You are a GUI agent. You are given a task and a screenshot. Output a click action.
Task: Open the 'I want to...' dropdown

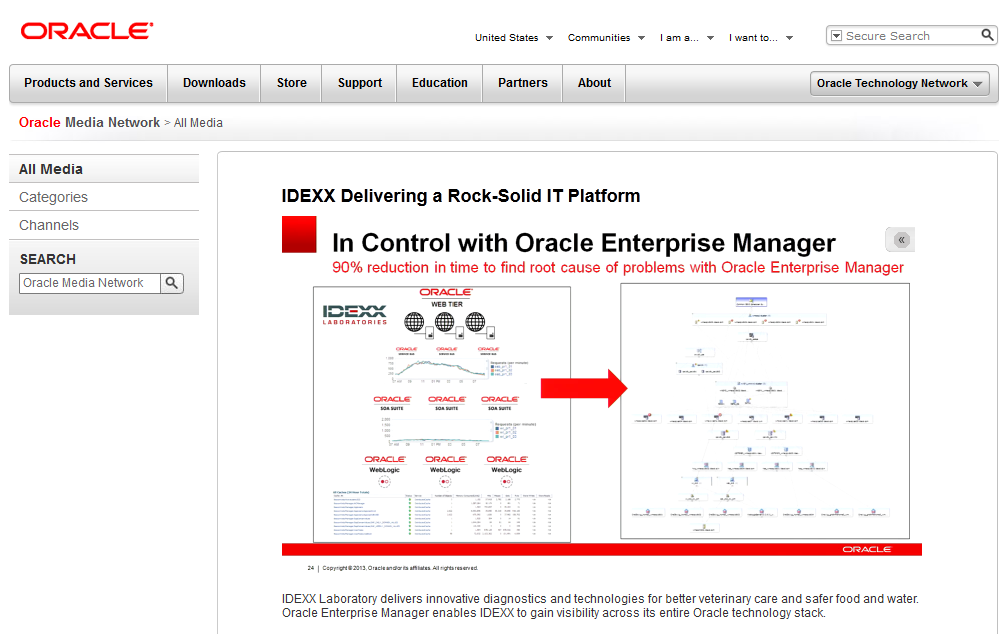click(x=760, y=38)
